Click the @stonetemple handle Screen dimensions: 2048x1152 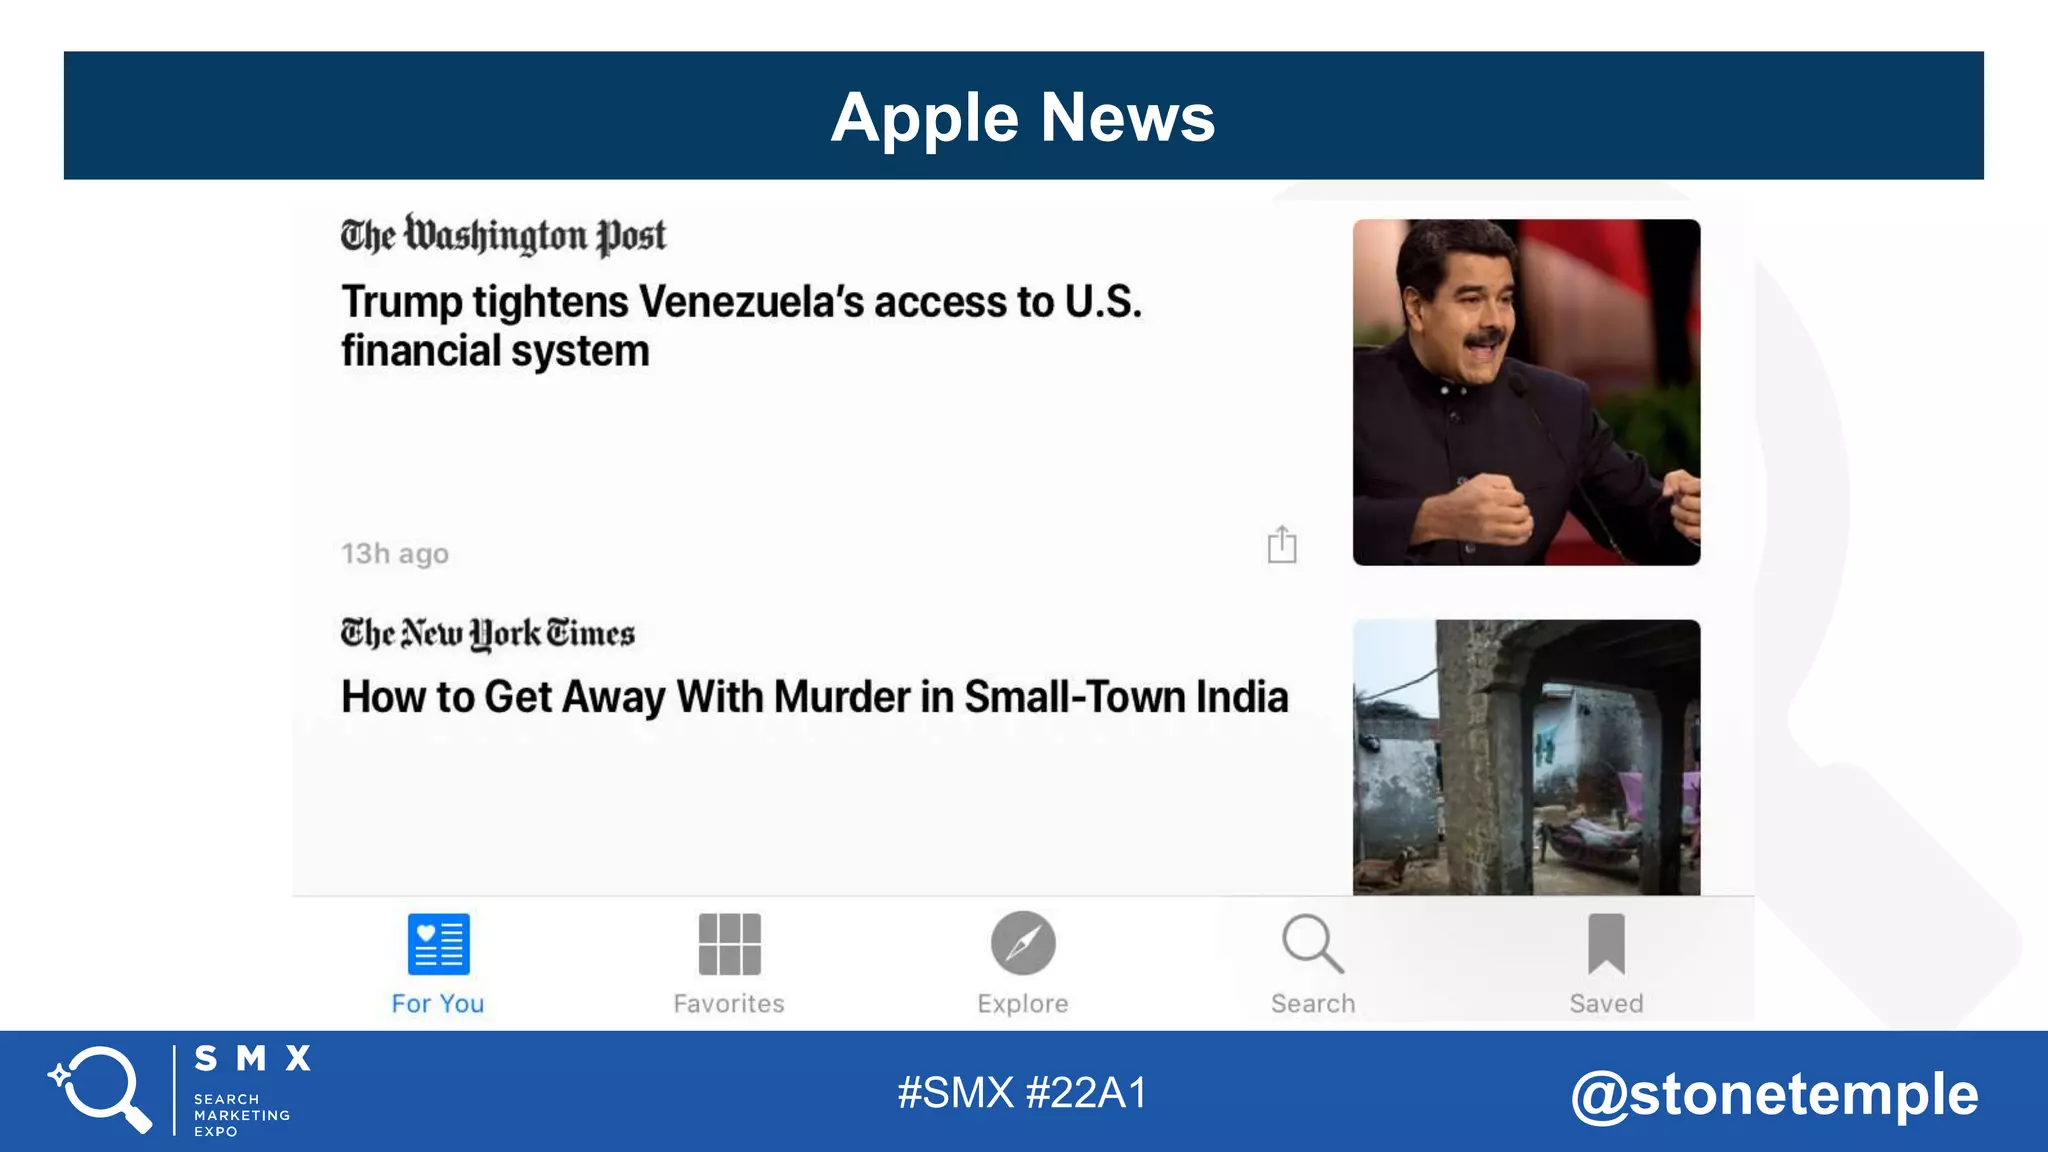(1774, 1093)
